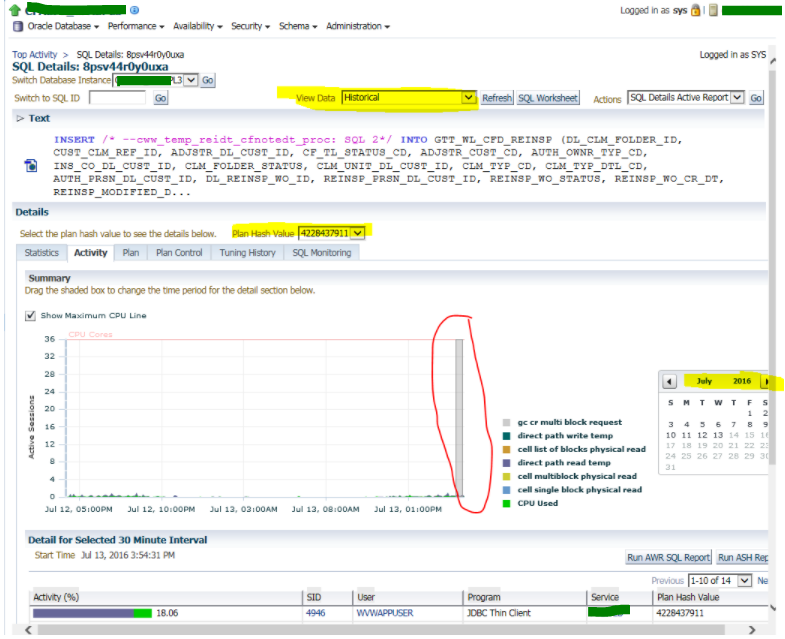Screen dimensions: 785x639
Task: Click the shaded time-period box in chart
Action: click(459, 418)
